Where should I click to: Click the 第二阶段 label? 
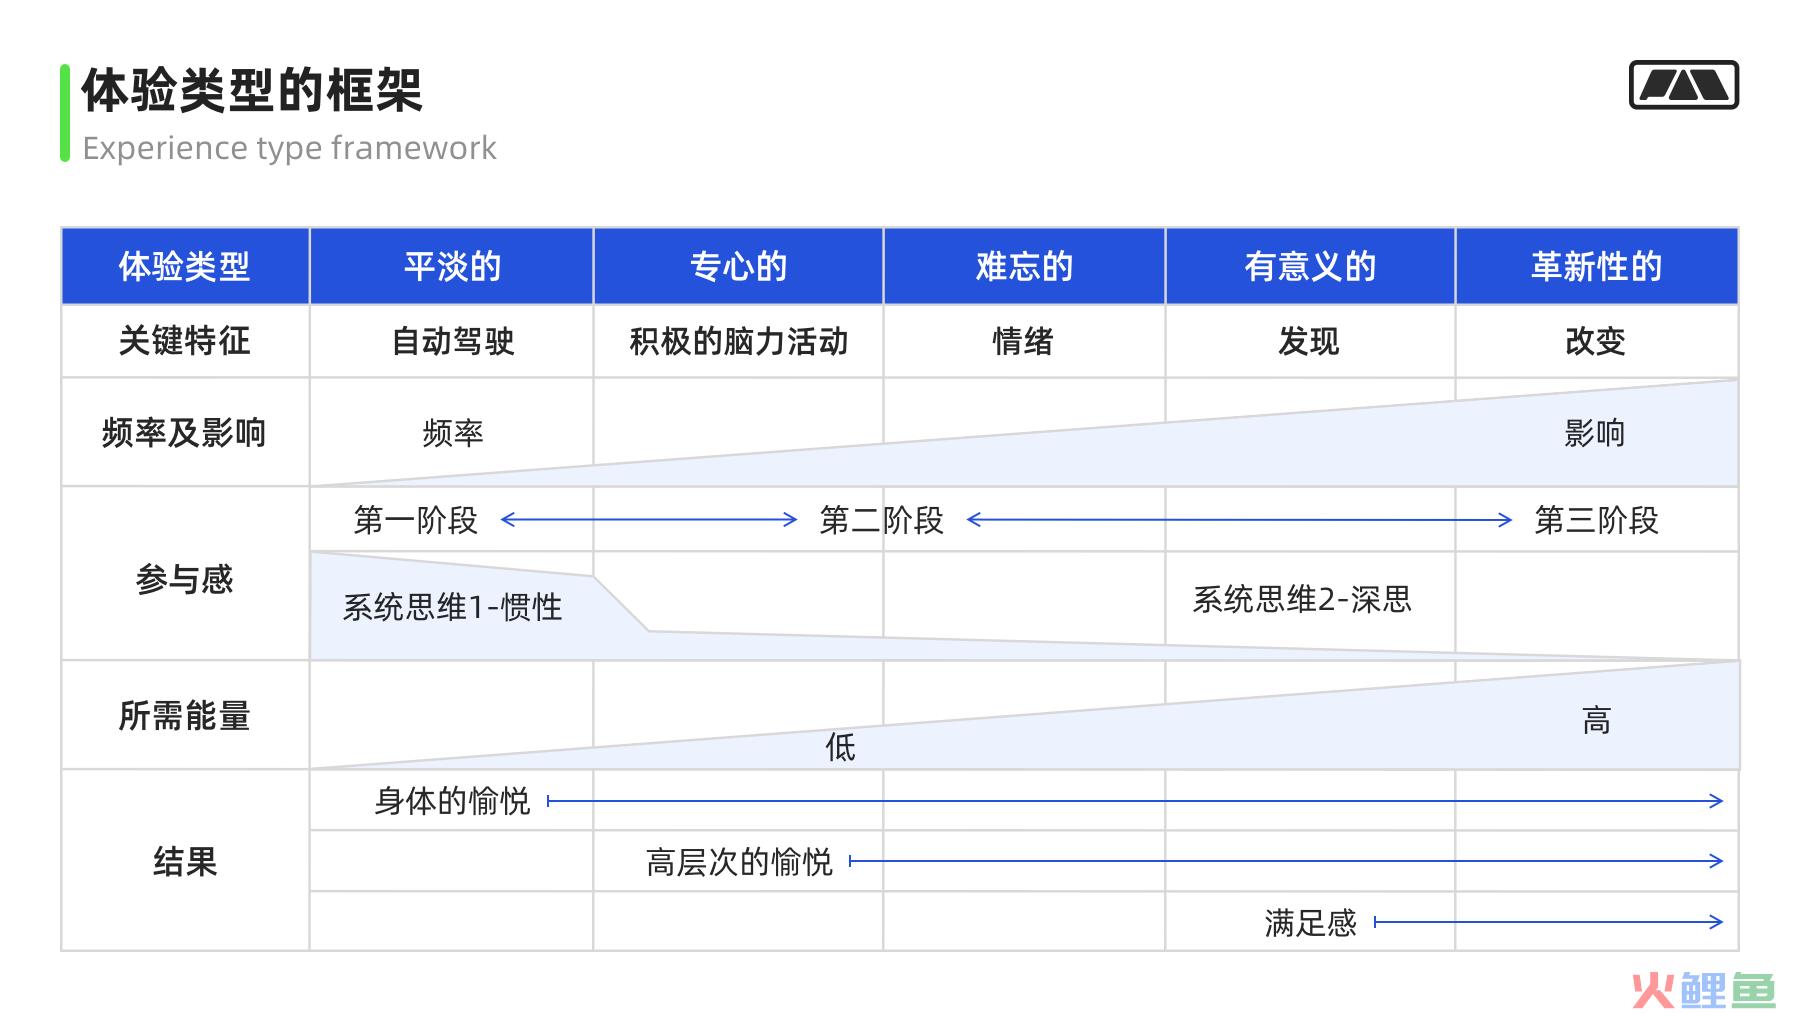(882, 520)
